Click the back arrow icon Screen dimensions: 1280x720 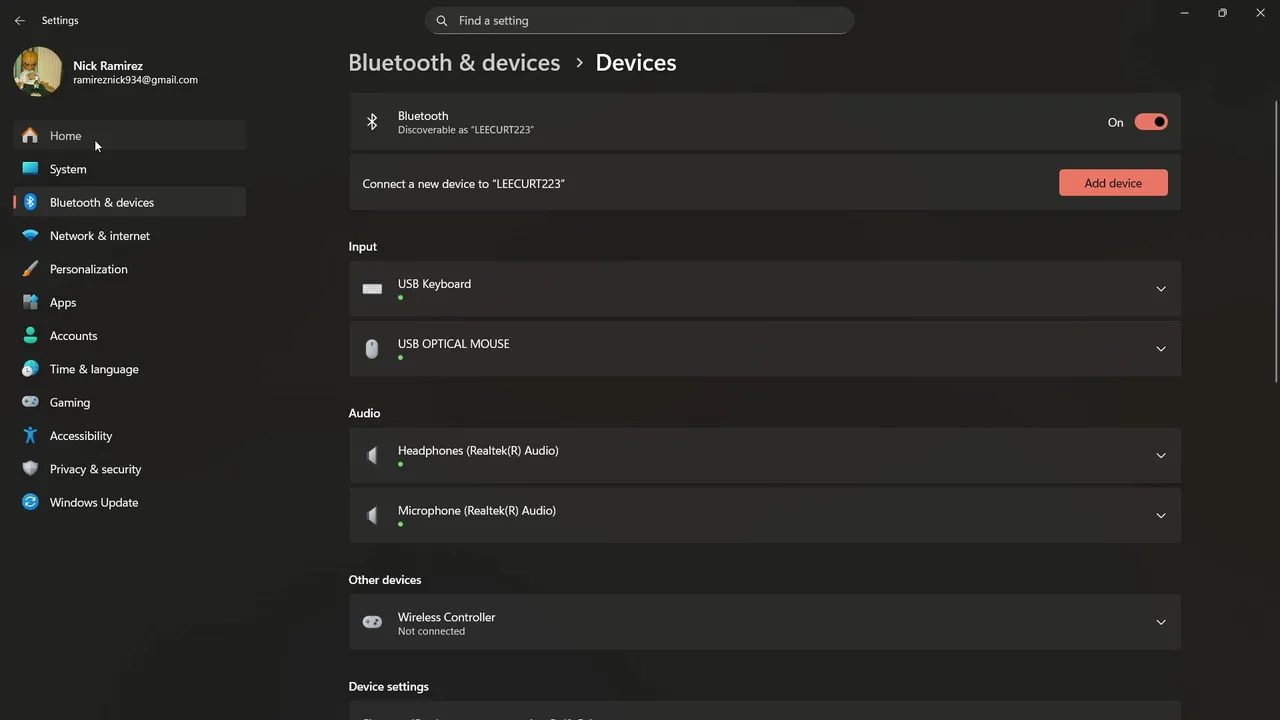coord(20,20)
